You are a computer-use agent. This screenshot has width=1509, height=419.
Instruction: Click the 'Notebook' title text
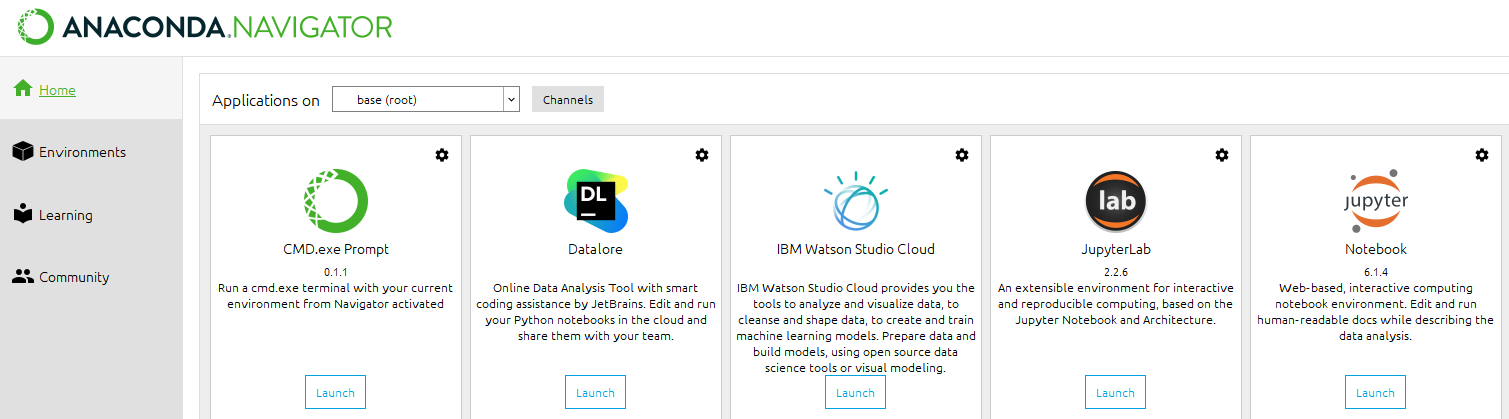[1375, 249]
